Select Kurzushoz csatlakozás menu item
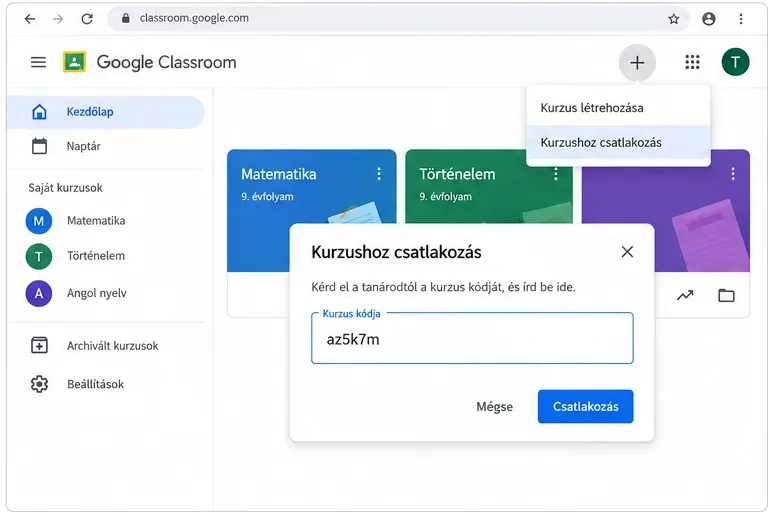 tap(618, 143)
